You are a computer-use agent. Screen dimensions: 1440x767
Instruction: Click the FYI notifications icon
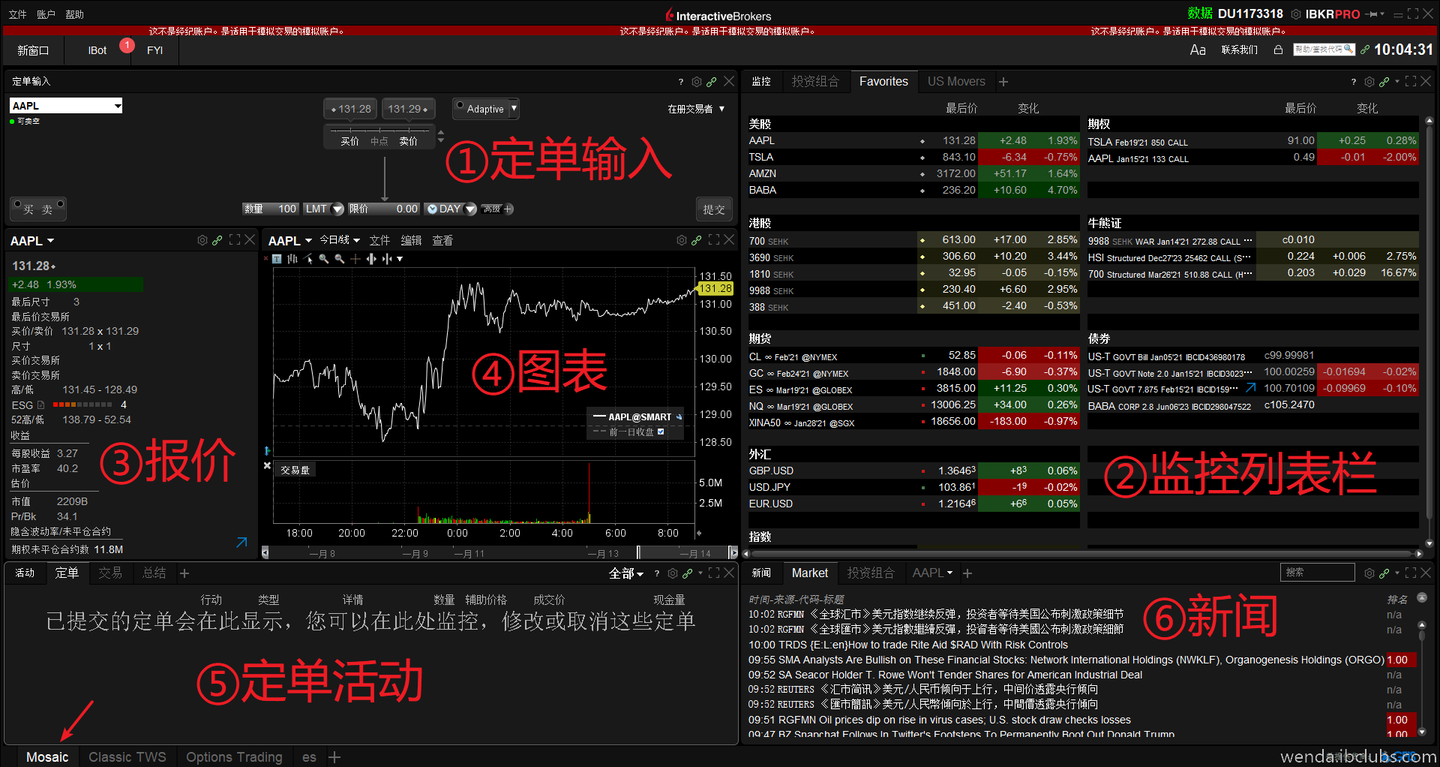coord(154,49)
